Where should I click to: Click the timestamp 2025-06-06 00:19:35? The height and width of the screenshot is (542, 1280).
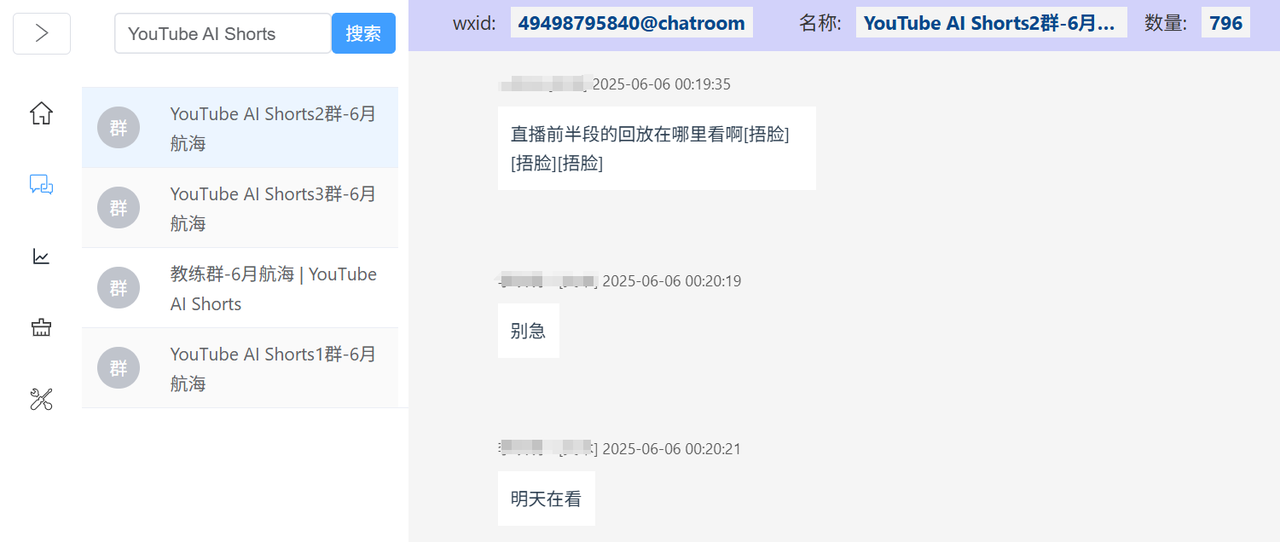click(x=661, y=84)
